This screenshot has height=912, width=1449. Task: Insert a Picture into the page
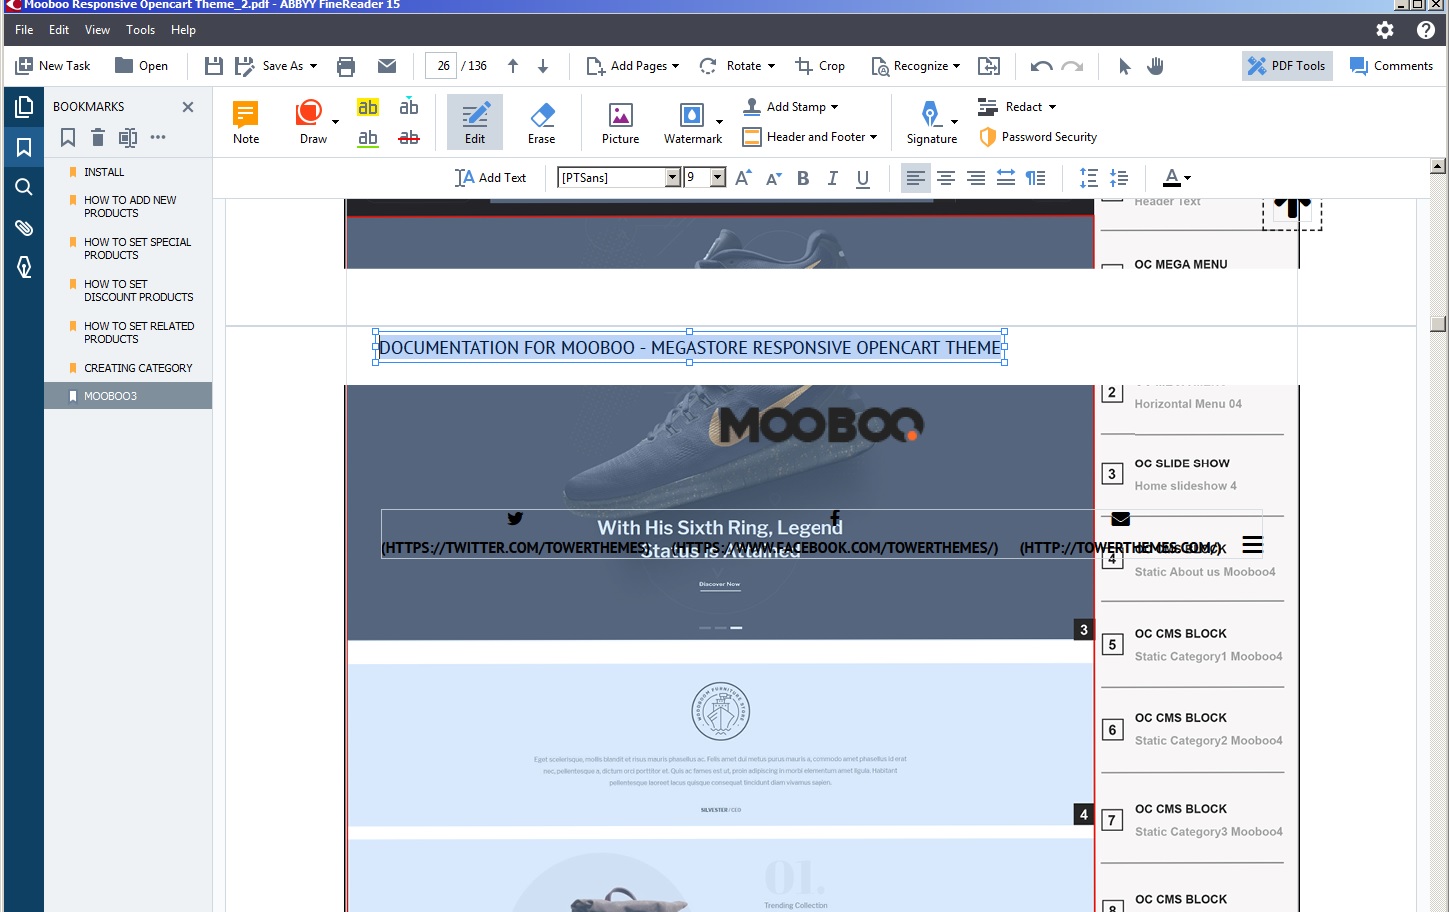click(620, 122)
